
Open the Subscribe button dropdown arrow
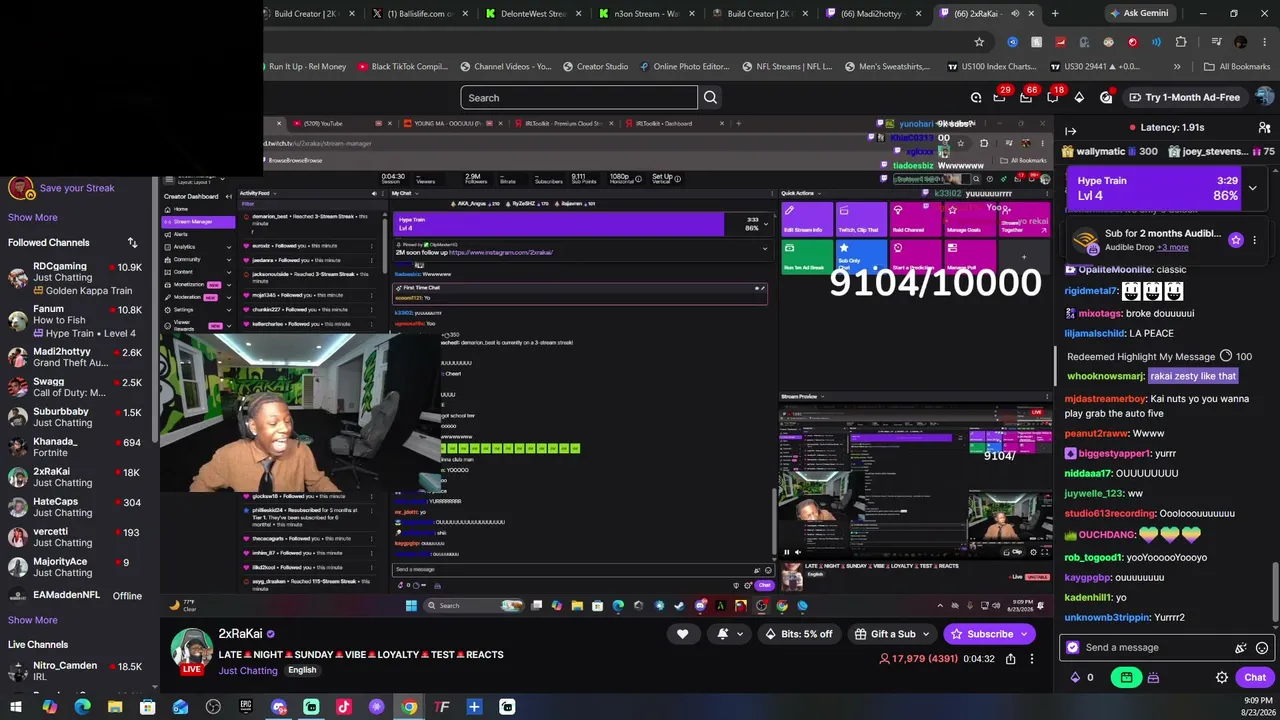click(1024, 634)
